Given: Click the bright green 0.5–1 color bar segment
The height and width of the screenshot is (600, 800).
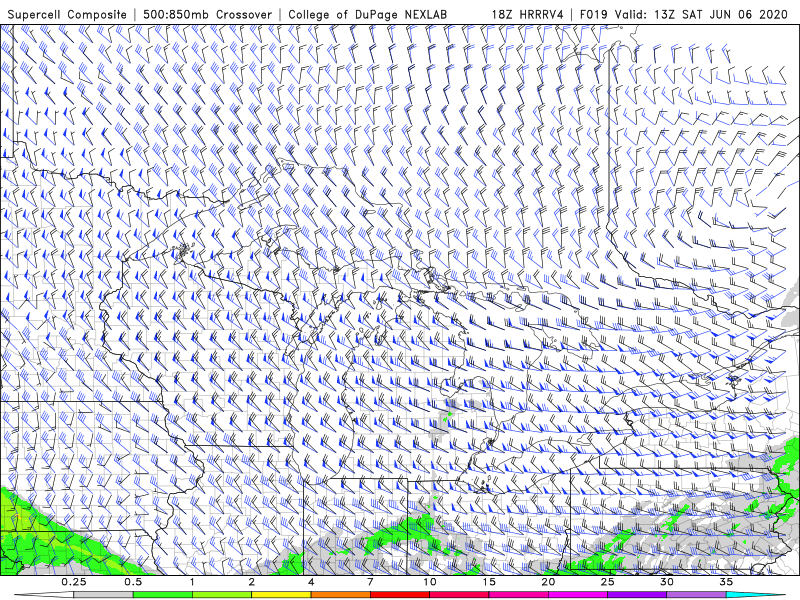Looking at the screenshot, I should point(162,595).
